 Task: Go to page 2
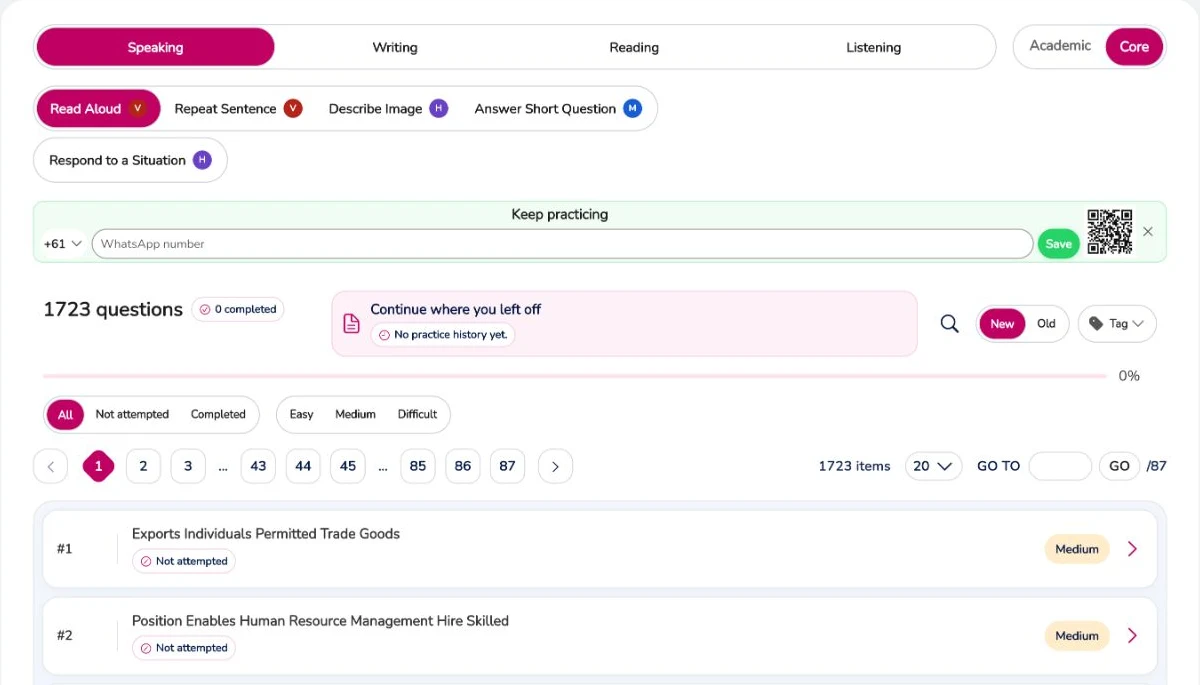pos(143,466)
